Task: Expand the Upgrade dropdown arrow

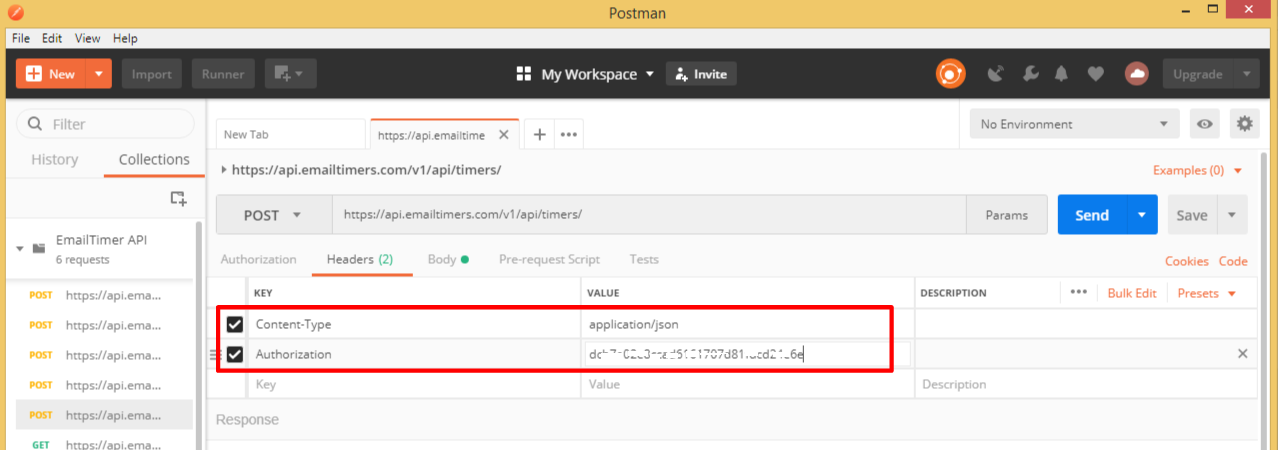Action: [1246, 74]
